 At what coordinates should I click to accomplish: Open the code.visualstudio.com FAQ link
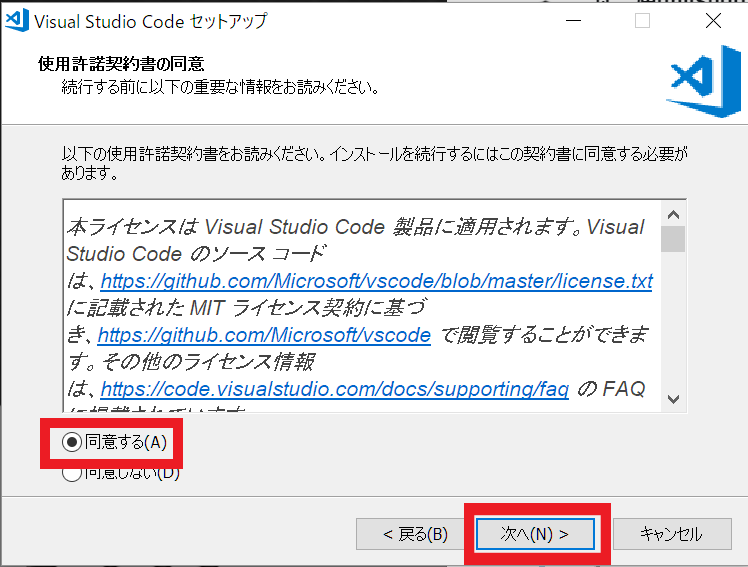(x=334, y=389)
